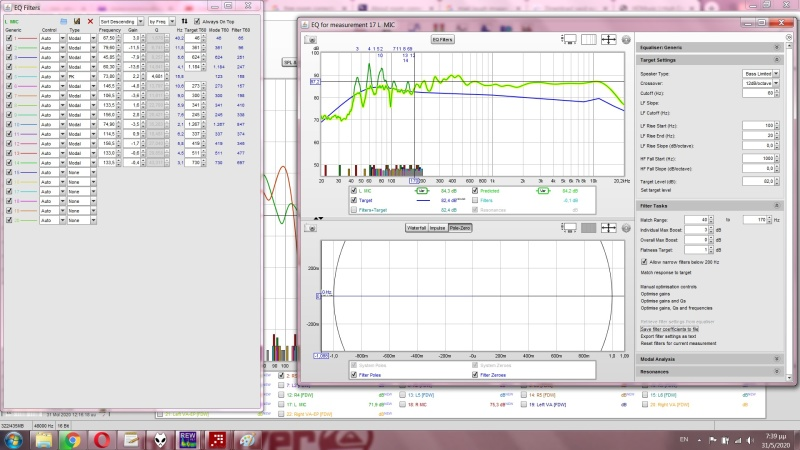Screen dimensions: 800x450
Task: Toggle Predicted trace checkbox
Action: click(475, 191)
